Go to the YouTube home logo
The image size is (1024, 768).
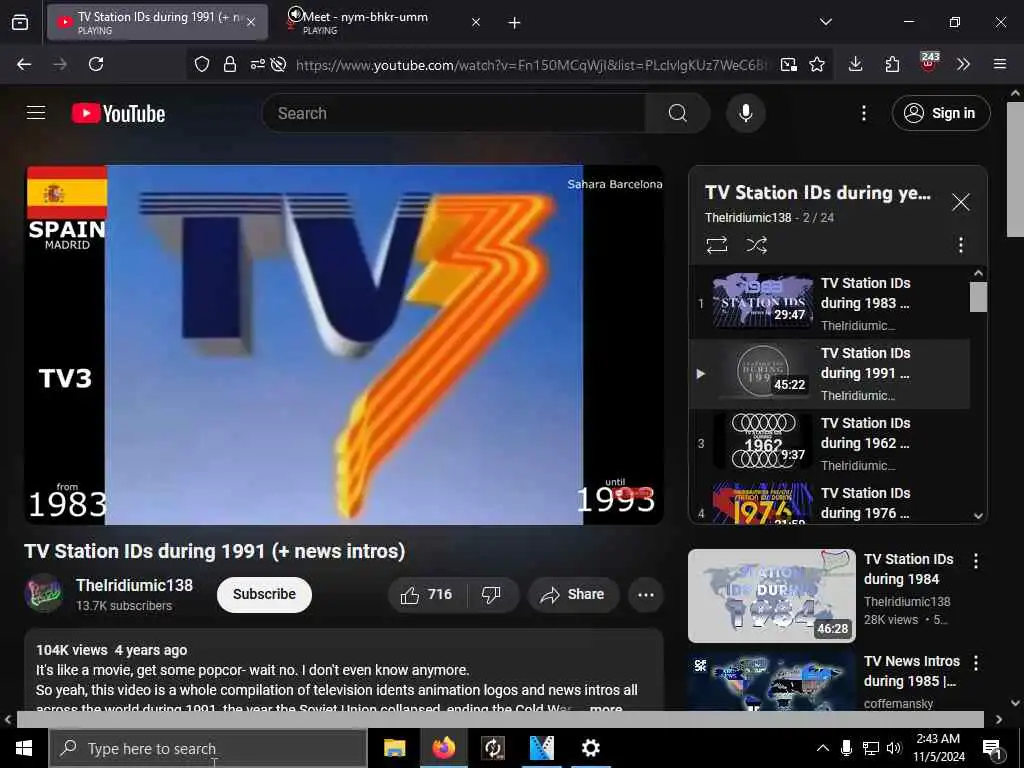118,114
